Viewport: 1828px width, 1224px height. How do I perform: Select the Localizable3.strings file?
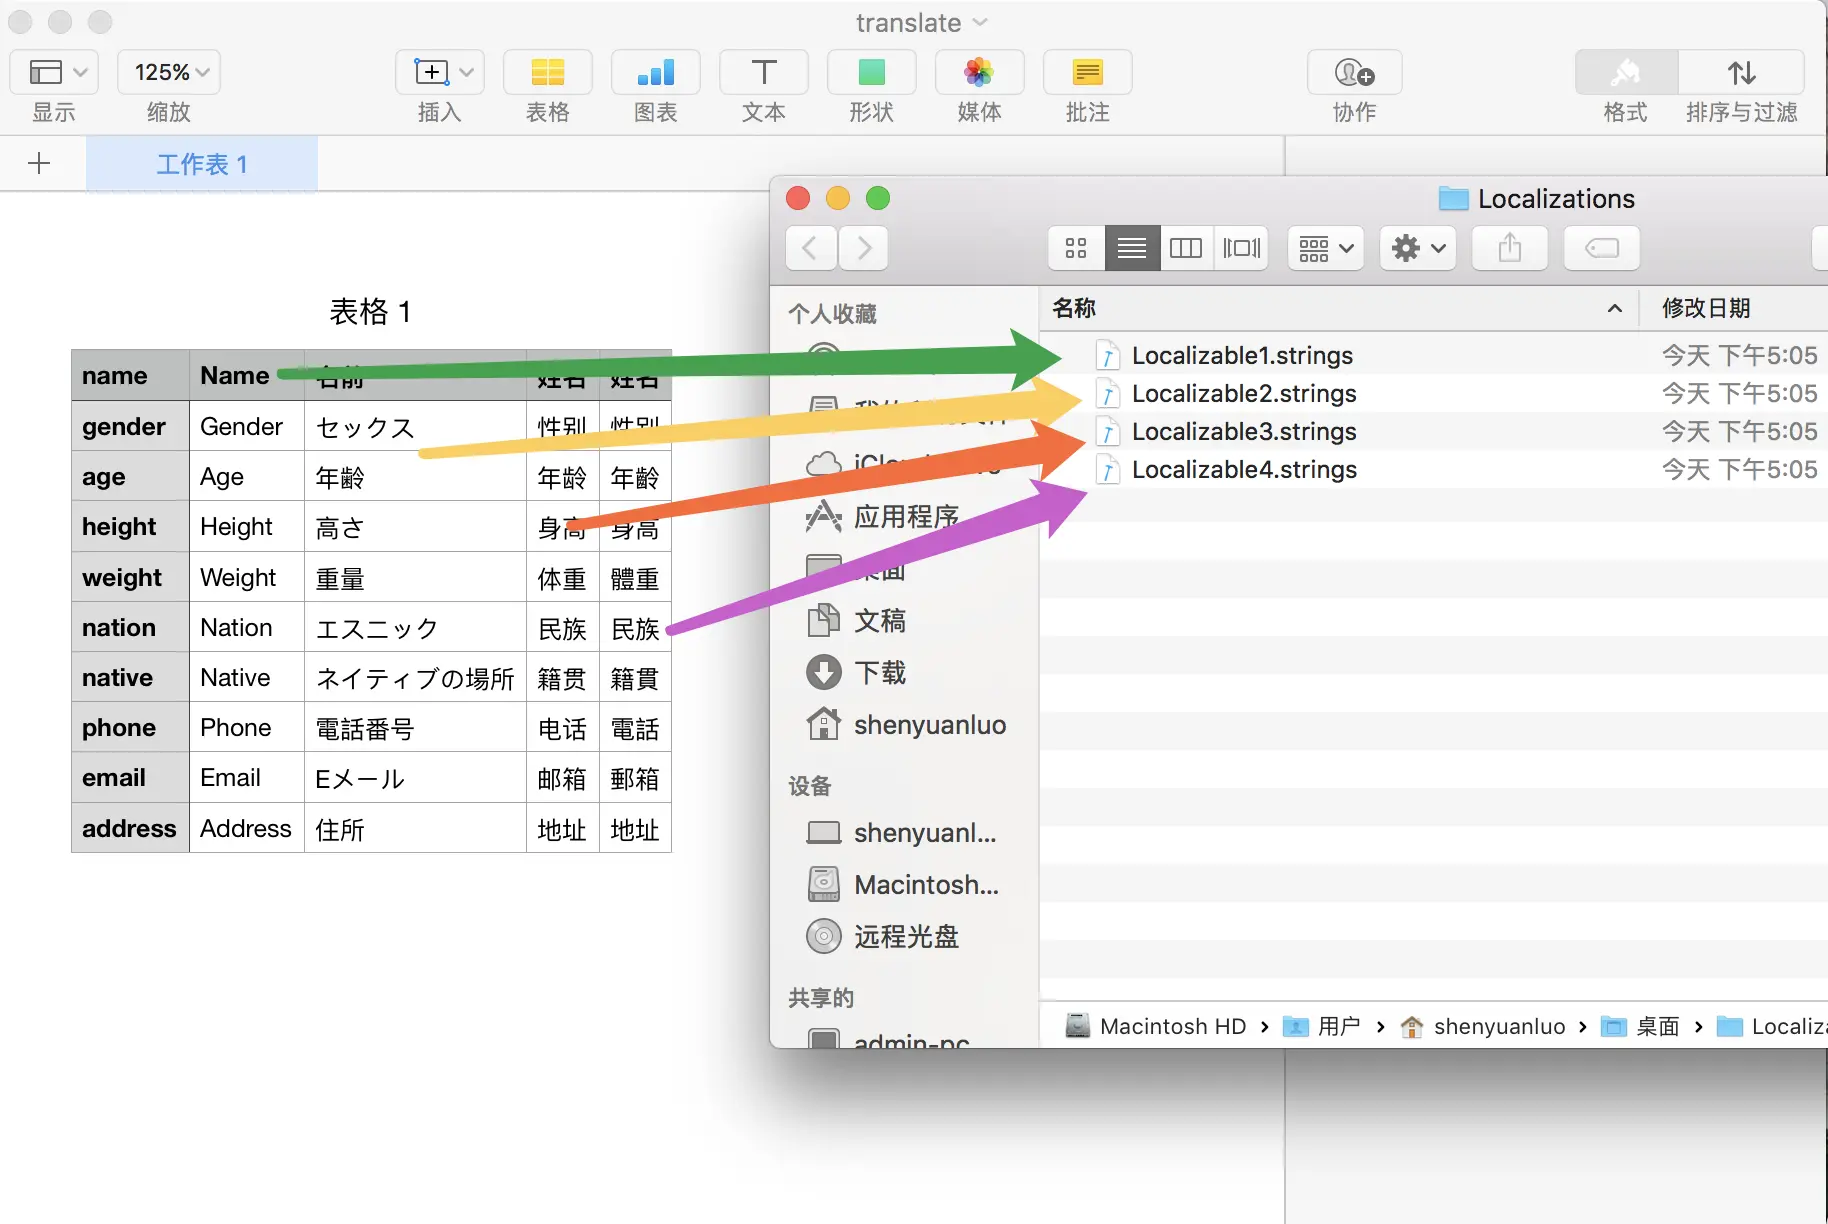(x=1243, y=431)
